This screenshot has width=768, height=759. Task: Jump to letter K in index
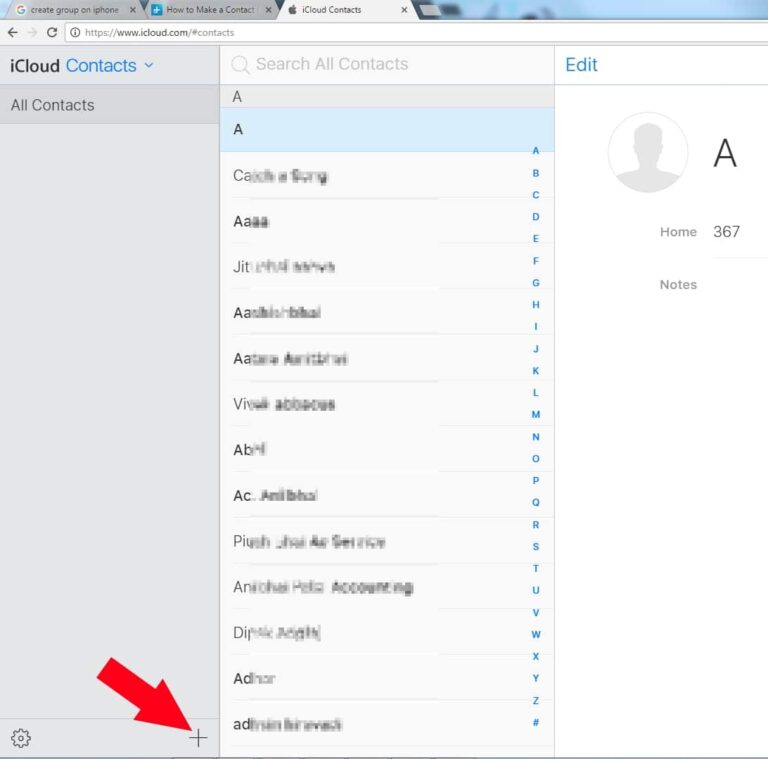point(536,371)
